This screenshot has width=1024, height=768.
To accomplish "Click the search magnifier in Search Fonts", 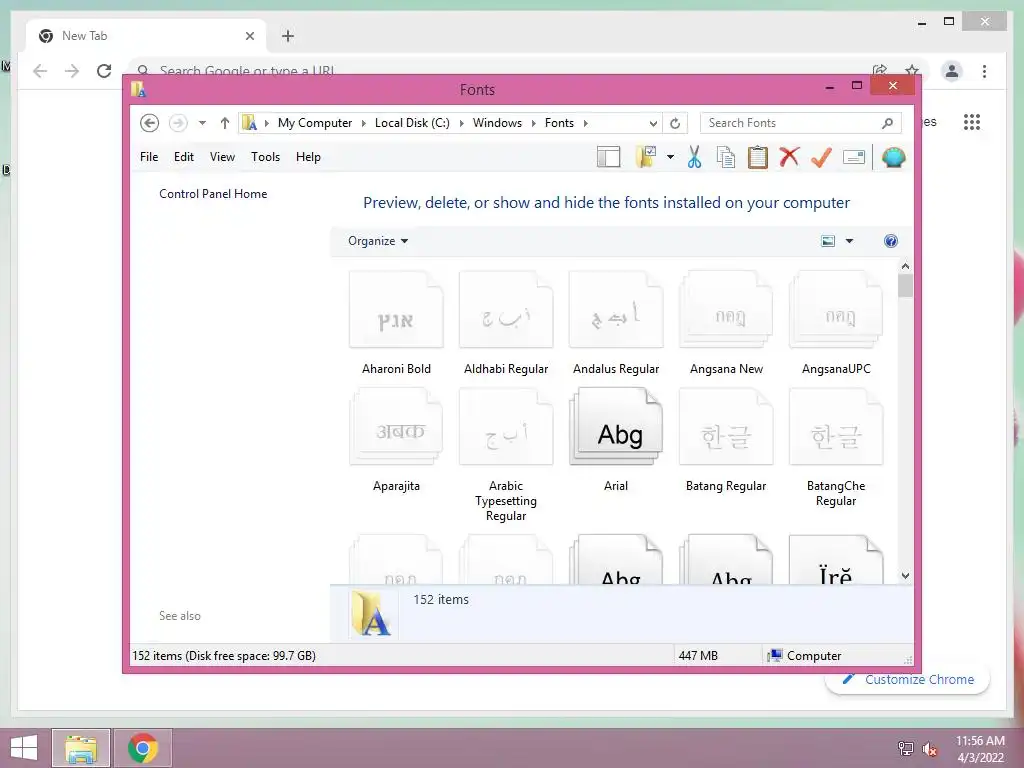I will pos(887,123).
